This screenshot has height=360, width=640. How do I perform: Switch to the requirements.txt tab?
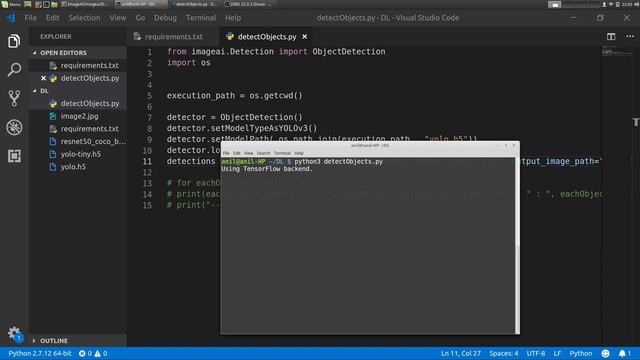click(173, 37)
